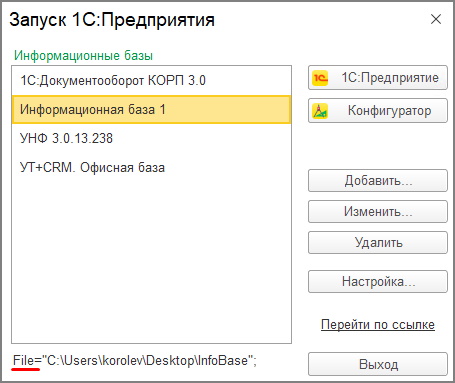This screenshot has height=383, width=455.
Task: Follow the Перейти по ссылке link
Action: [x=378, y=324]
